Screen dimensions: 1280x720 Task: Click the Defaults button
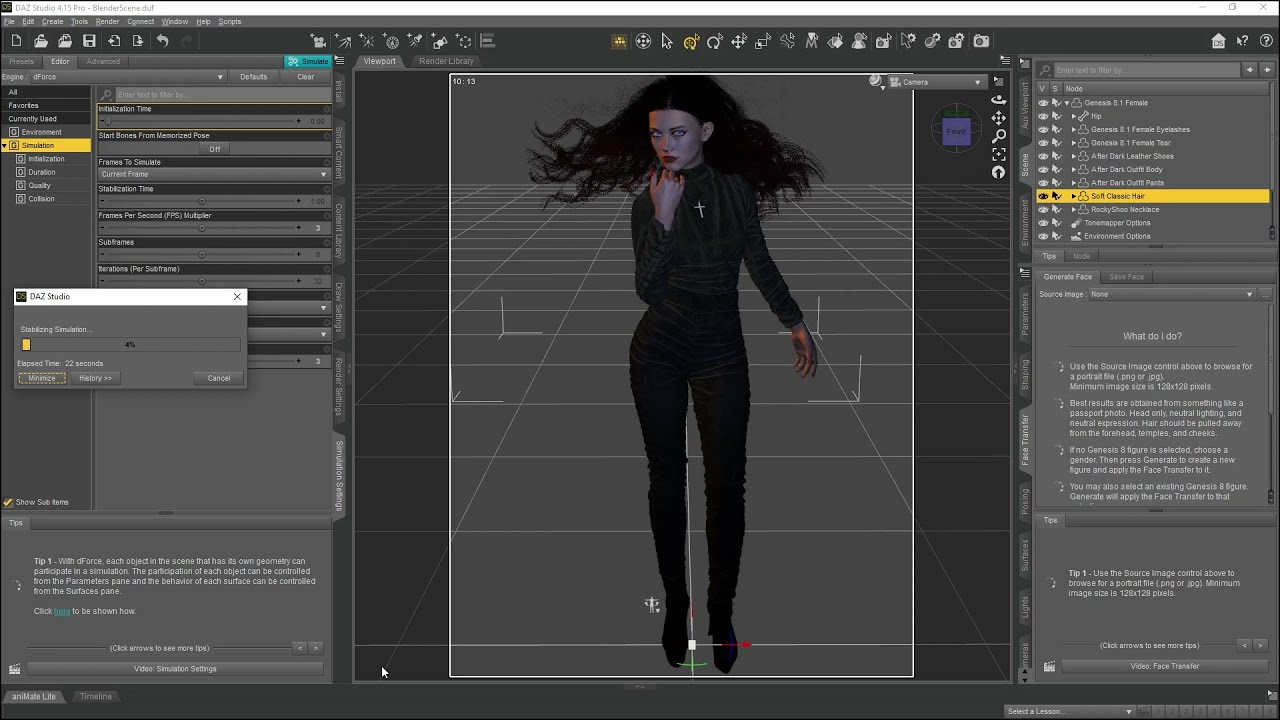tap(254, 77)
